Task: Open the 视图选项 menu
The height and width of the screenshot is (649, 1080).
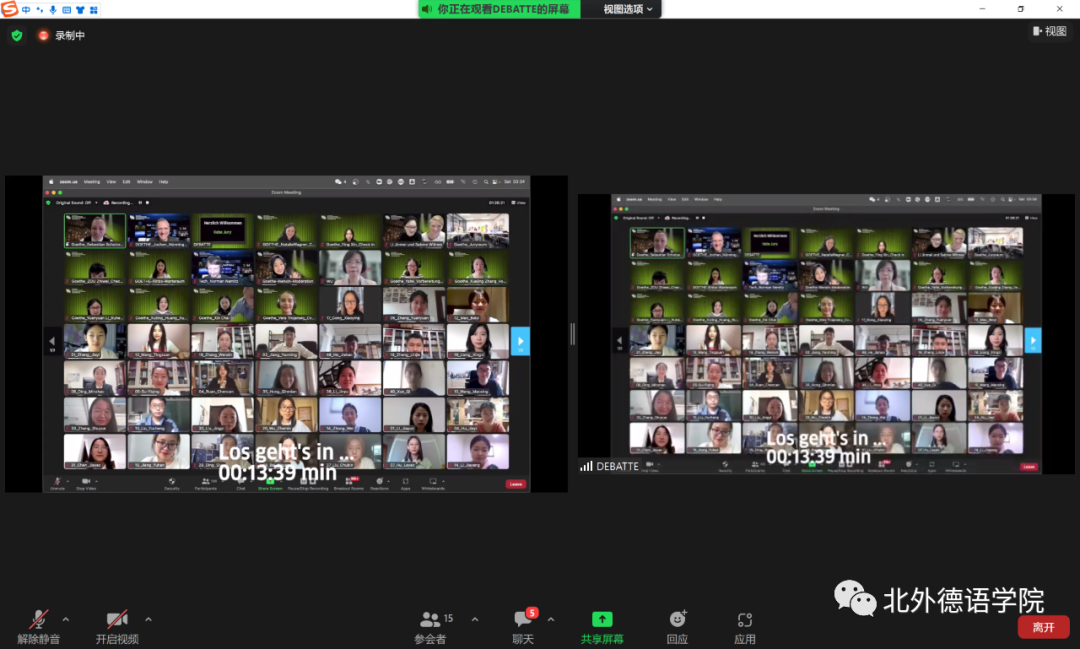Action: pyautogui.click(x=627, y=9)
